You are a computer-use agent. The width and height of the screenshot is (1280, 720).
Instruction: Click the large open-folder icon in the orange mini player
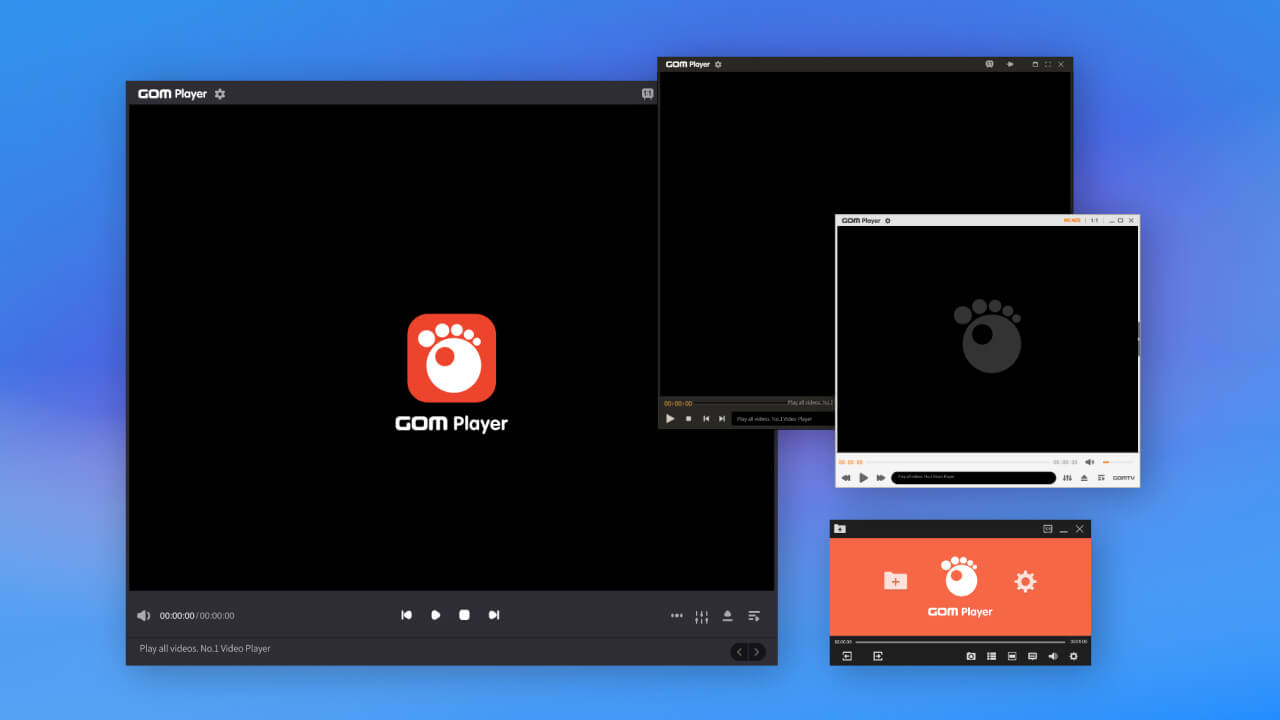(895, 581)
